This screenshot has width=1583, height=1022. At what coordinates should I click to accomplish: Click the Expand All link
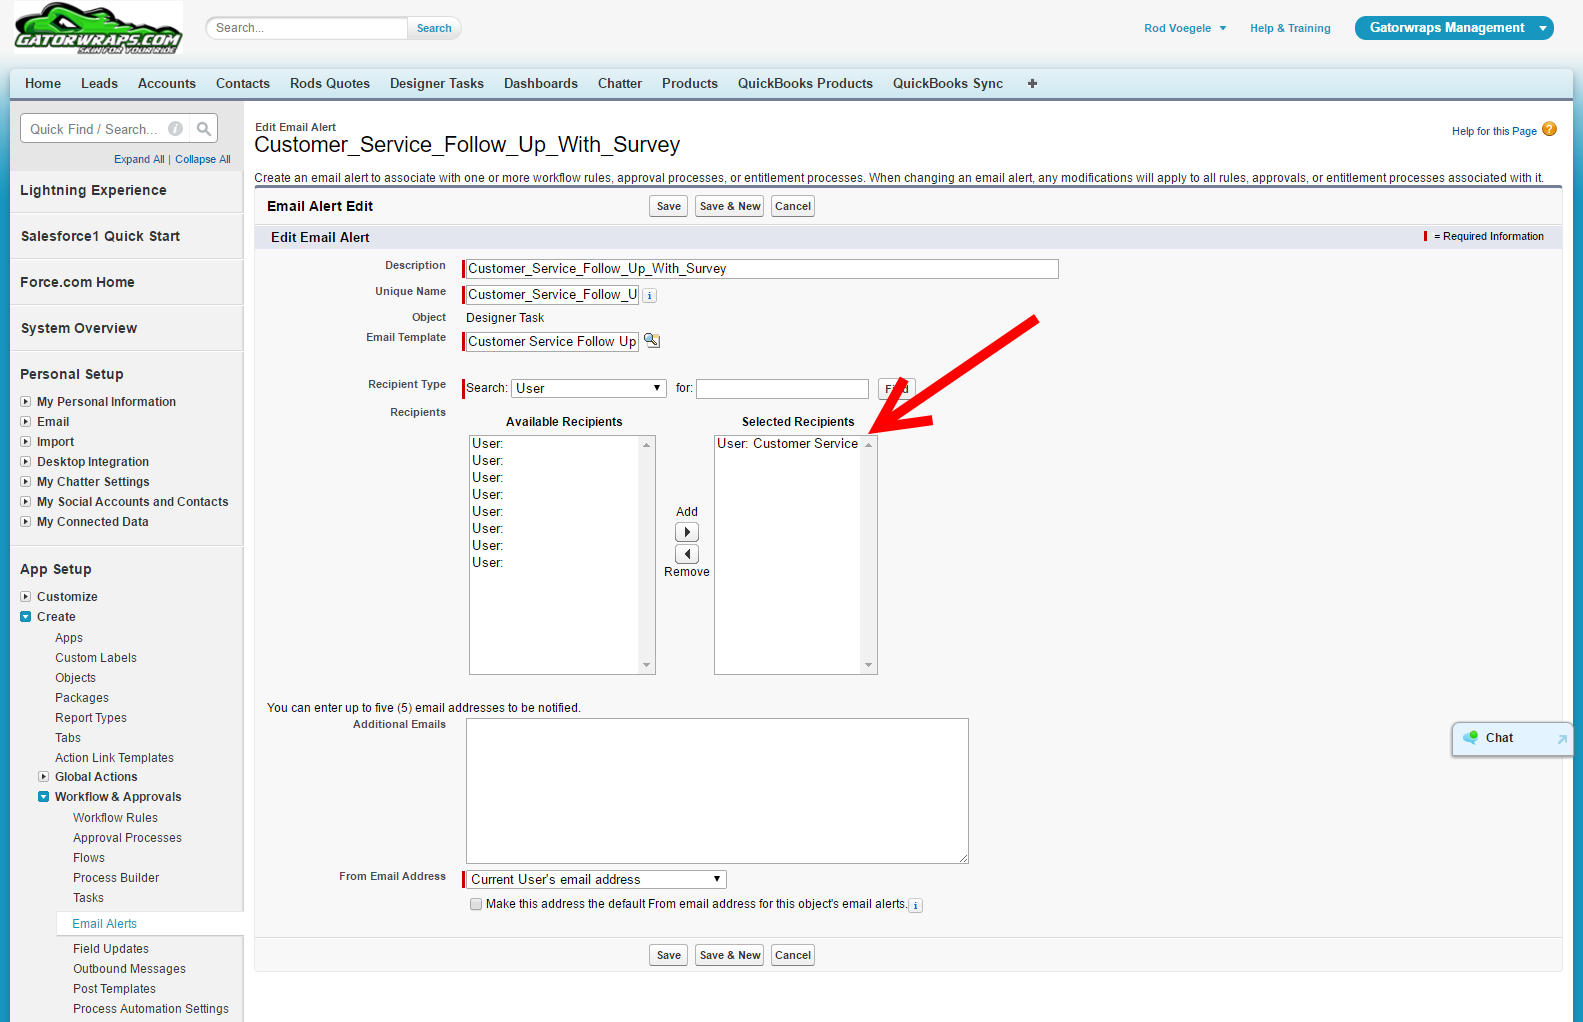[x=139, y=159]
